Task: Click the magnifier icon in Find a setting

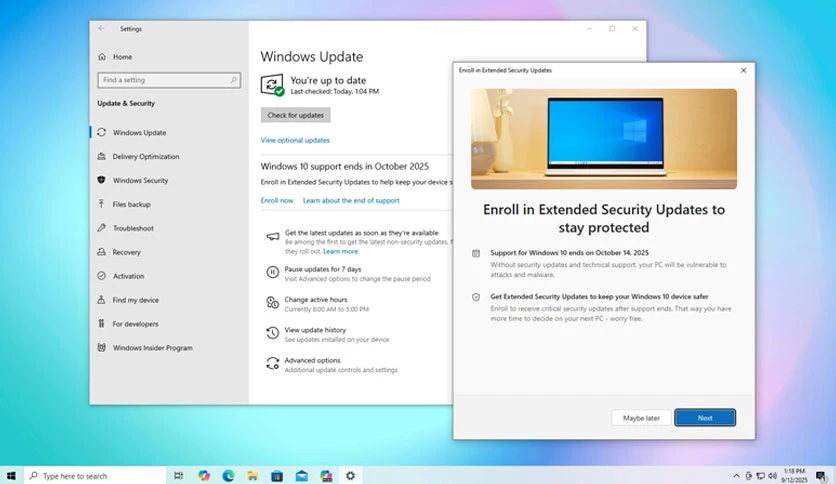Action: tap(234, 80)
